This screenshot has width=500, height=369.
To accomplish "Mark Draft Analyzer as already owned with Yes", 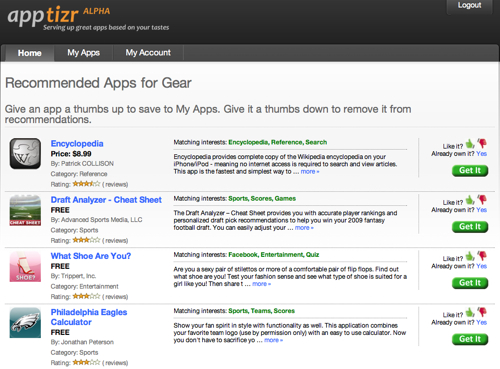I will click(481, 210).
